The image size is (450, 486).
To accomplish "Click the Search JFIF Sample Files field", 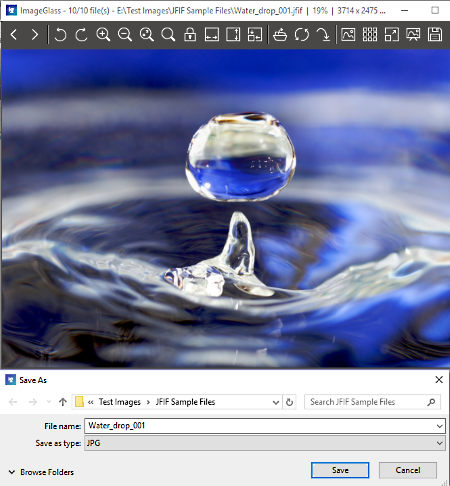I will click(x=372, y=402).
